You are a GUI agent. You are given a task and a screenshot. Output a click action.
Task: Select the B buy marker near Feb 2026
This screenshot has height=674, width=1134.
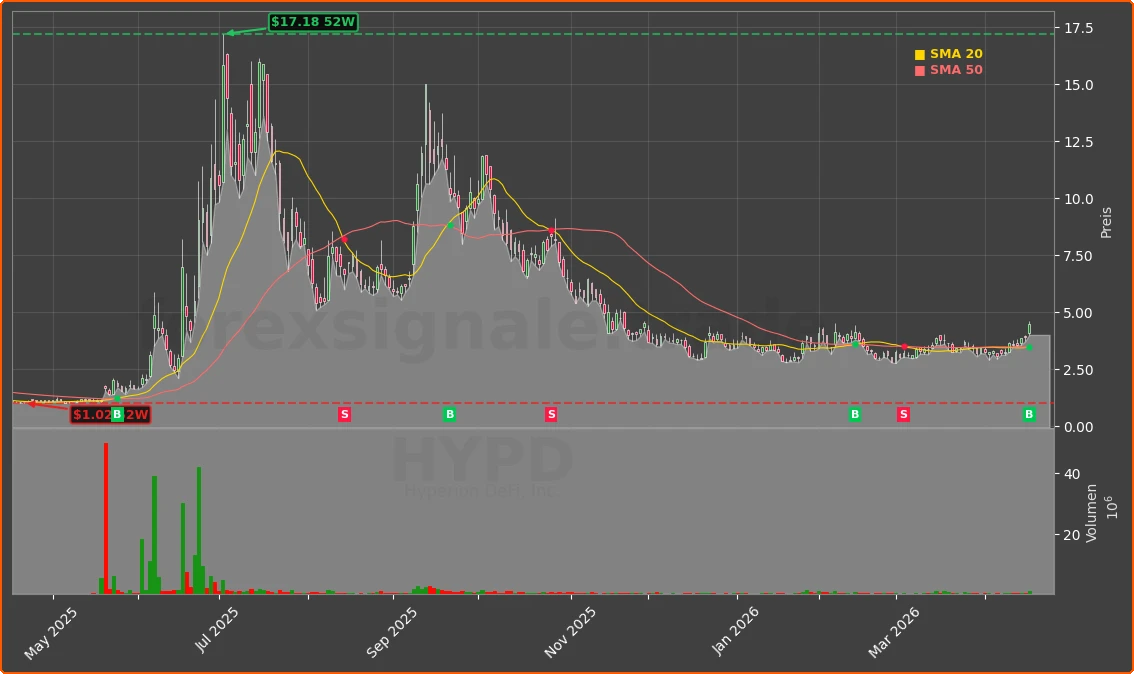point(855,413)
